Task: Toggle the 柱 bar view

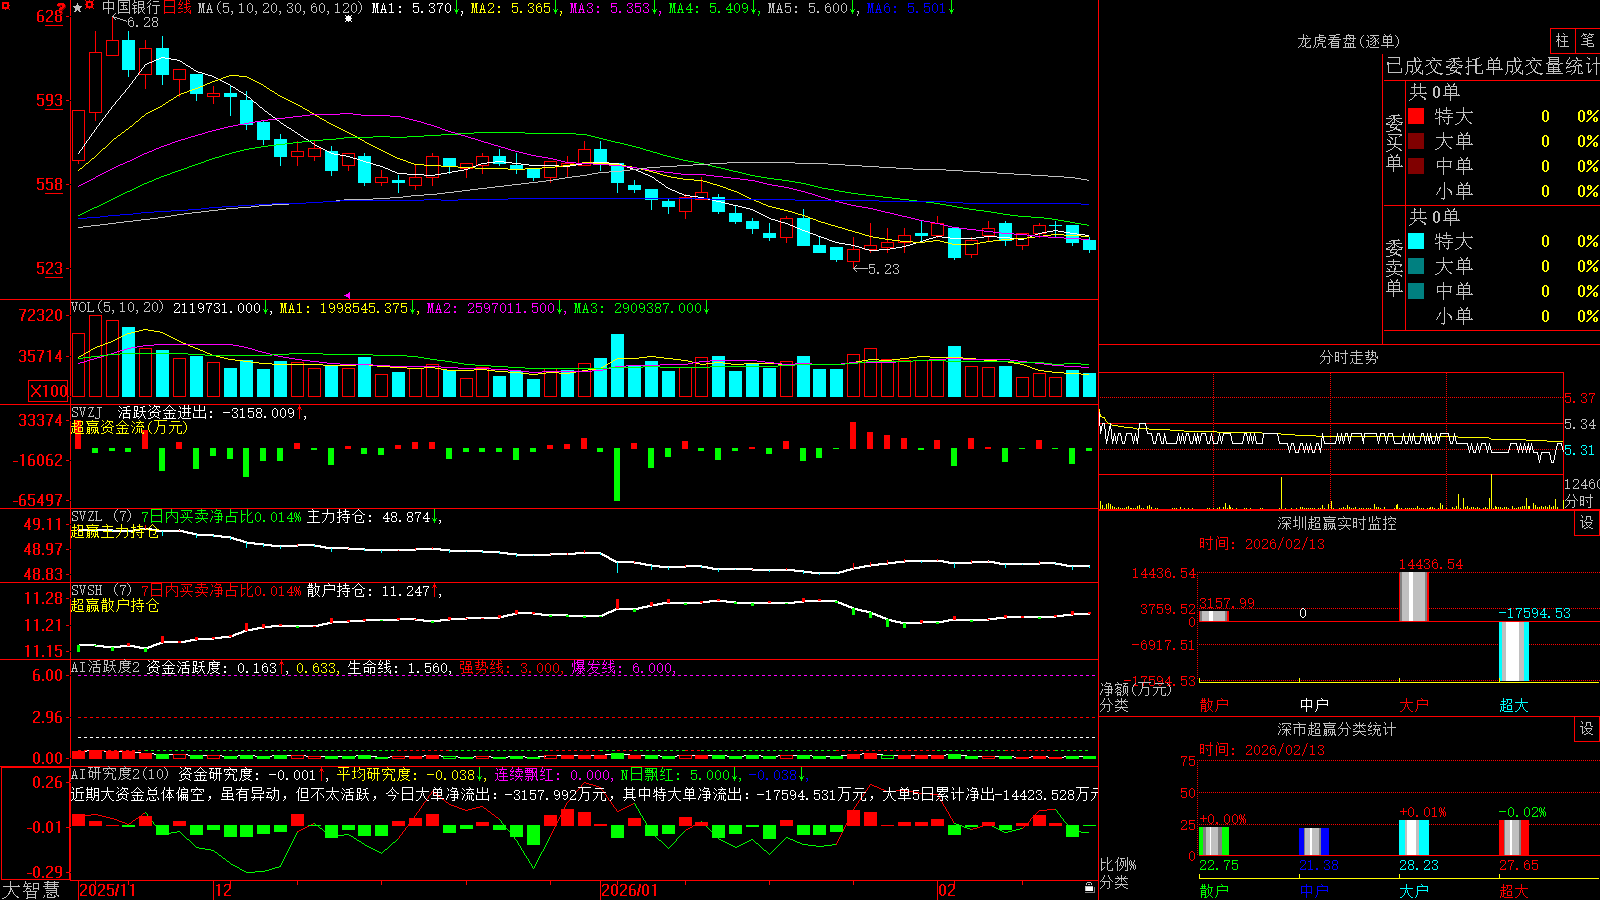Action: pyautogui.click(x=1562, y=40)
